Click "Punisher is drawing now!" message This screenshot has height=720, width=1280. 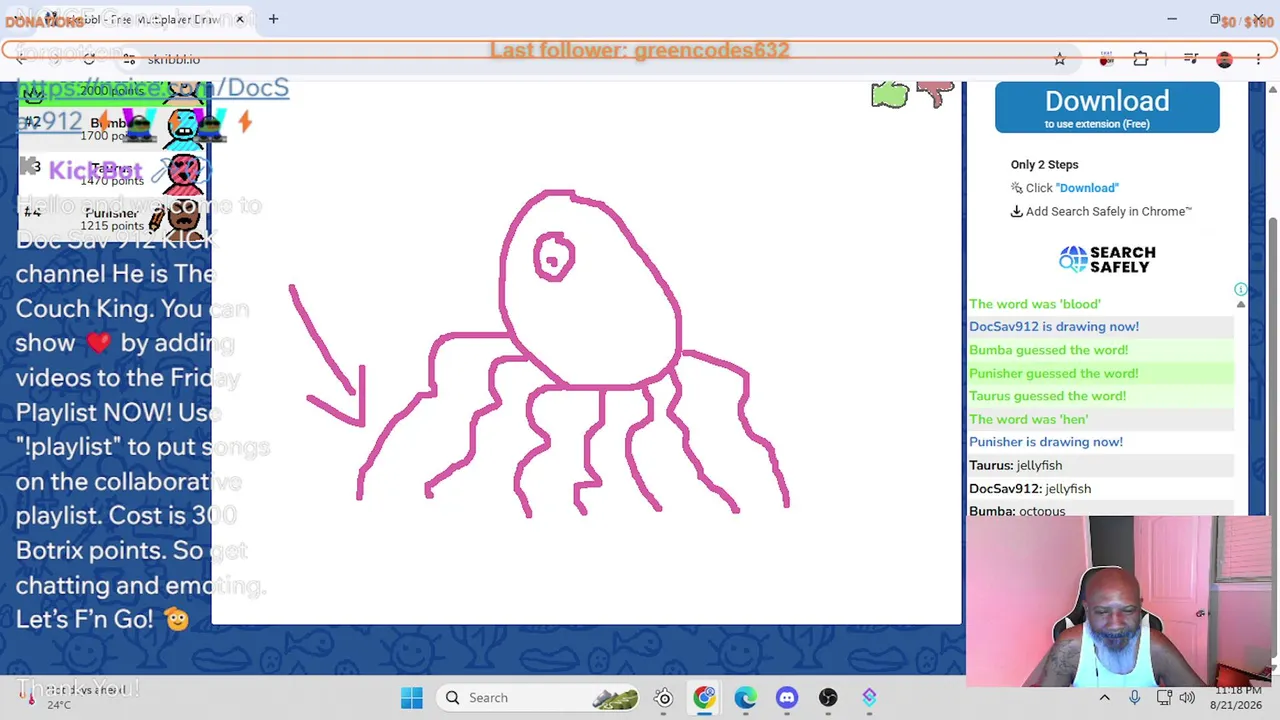coord(1045,442)
